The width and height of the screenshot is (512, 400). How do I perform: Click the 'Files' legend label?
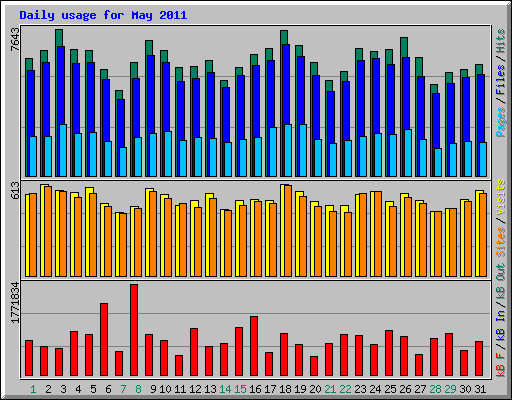pos(501,79)
